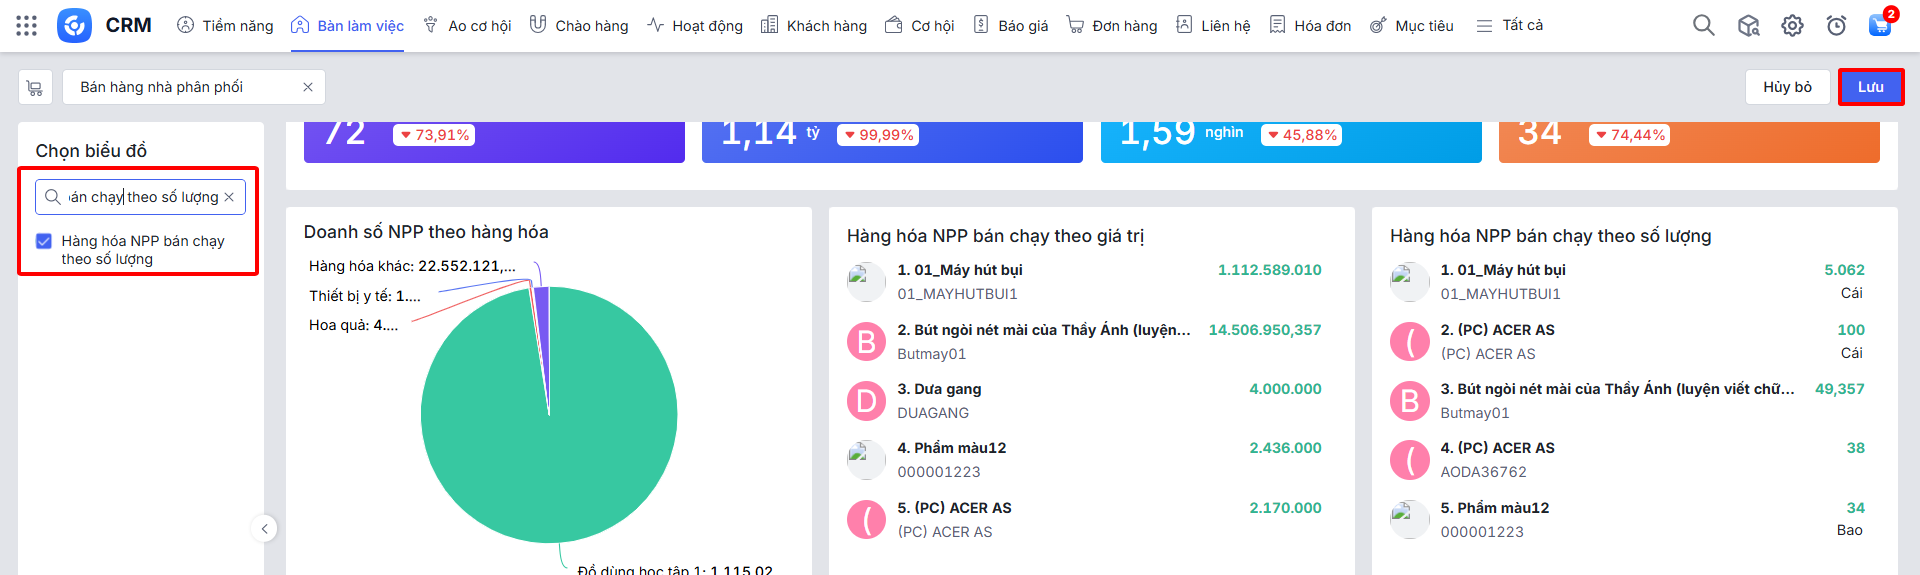Click the Lưu button
The width and height of the screenshot is (1920, 575).
1870,87
